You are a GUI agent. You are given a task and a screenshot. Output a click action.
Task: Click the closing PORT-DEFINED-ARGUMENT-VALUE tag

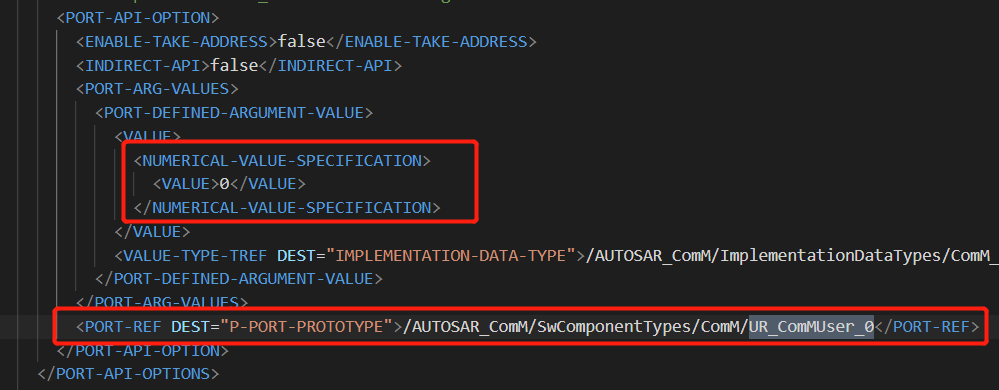point(238,278)
